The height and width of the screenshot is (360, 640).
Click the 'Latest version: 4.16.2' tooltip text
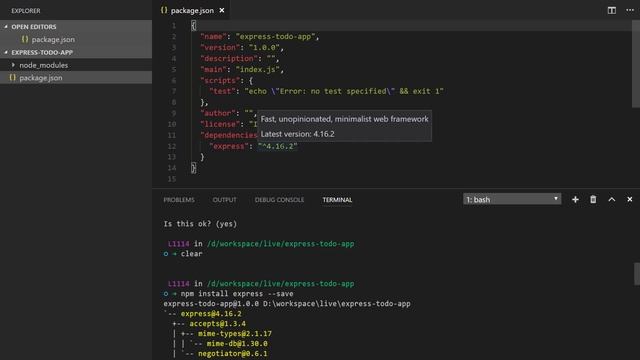tap(298, 134)
